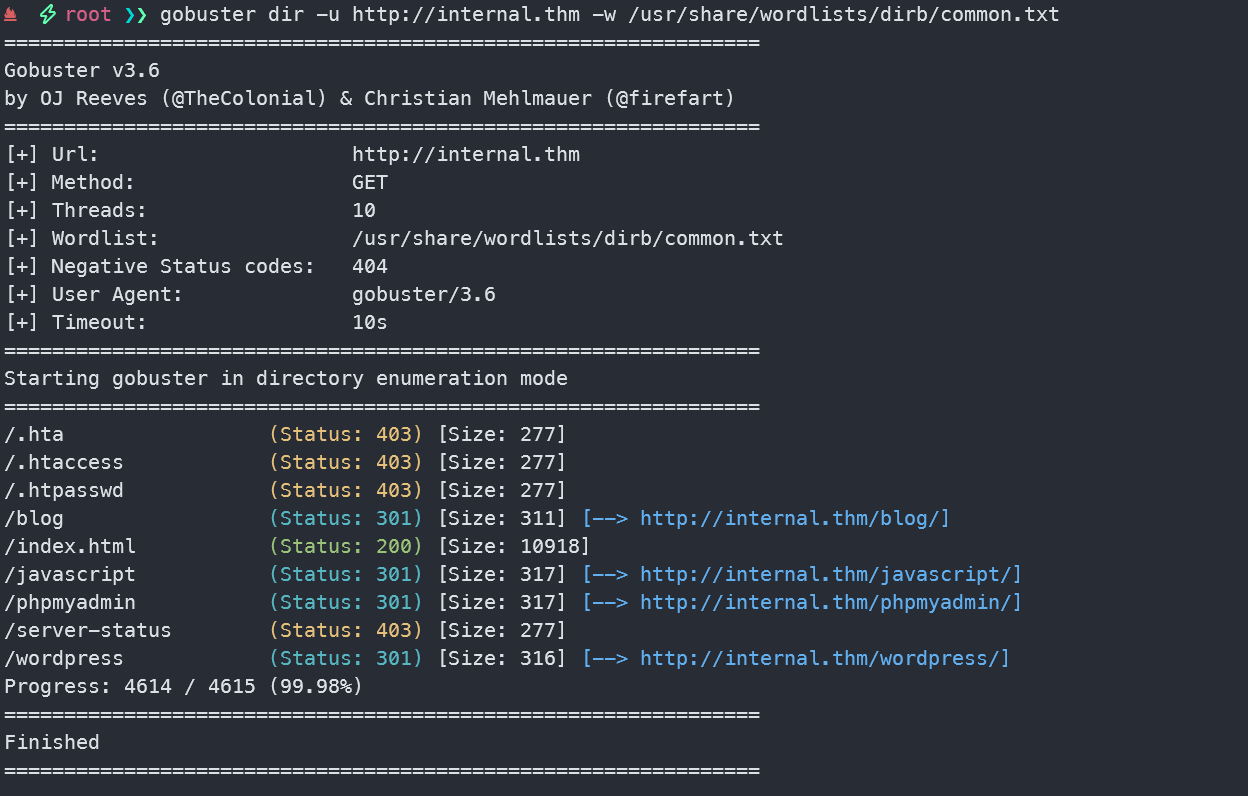Click the Threads value '10'
Image resolution: width=1248 pixels, height=796 pixels.
tap(364, 211)
